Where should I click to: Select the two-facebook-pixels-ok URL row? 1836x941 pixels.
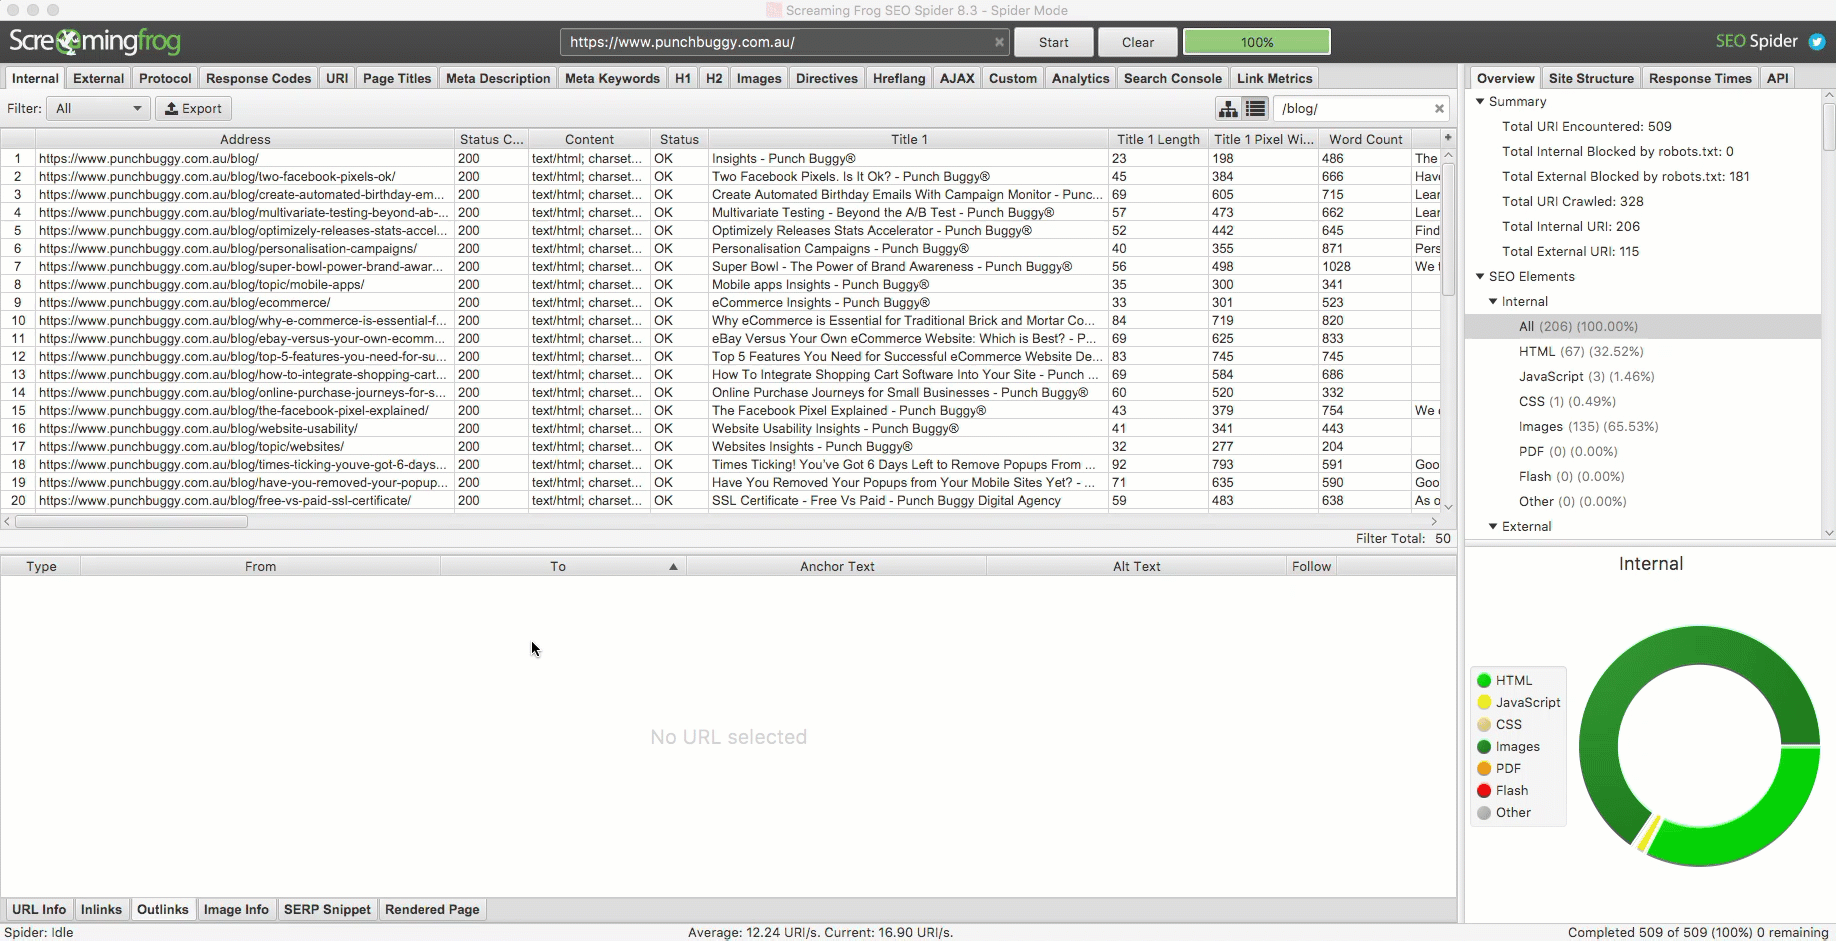coord(720,176)
